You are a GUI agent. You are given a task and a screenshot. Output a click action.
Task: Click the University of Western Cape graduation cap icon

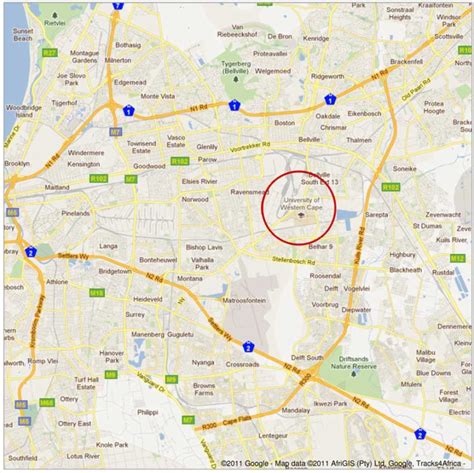click(301, 215)
